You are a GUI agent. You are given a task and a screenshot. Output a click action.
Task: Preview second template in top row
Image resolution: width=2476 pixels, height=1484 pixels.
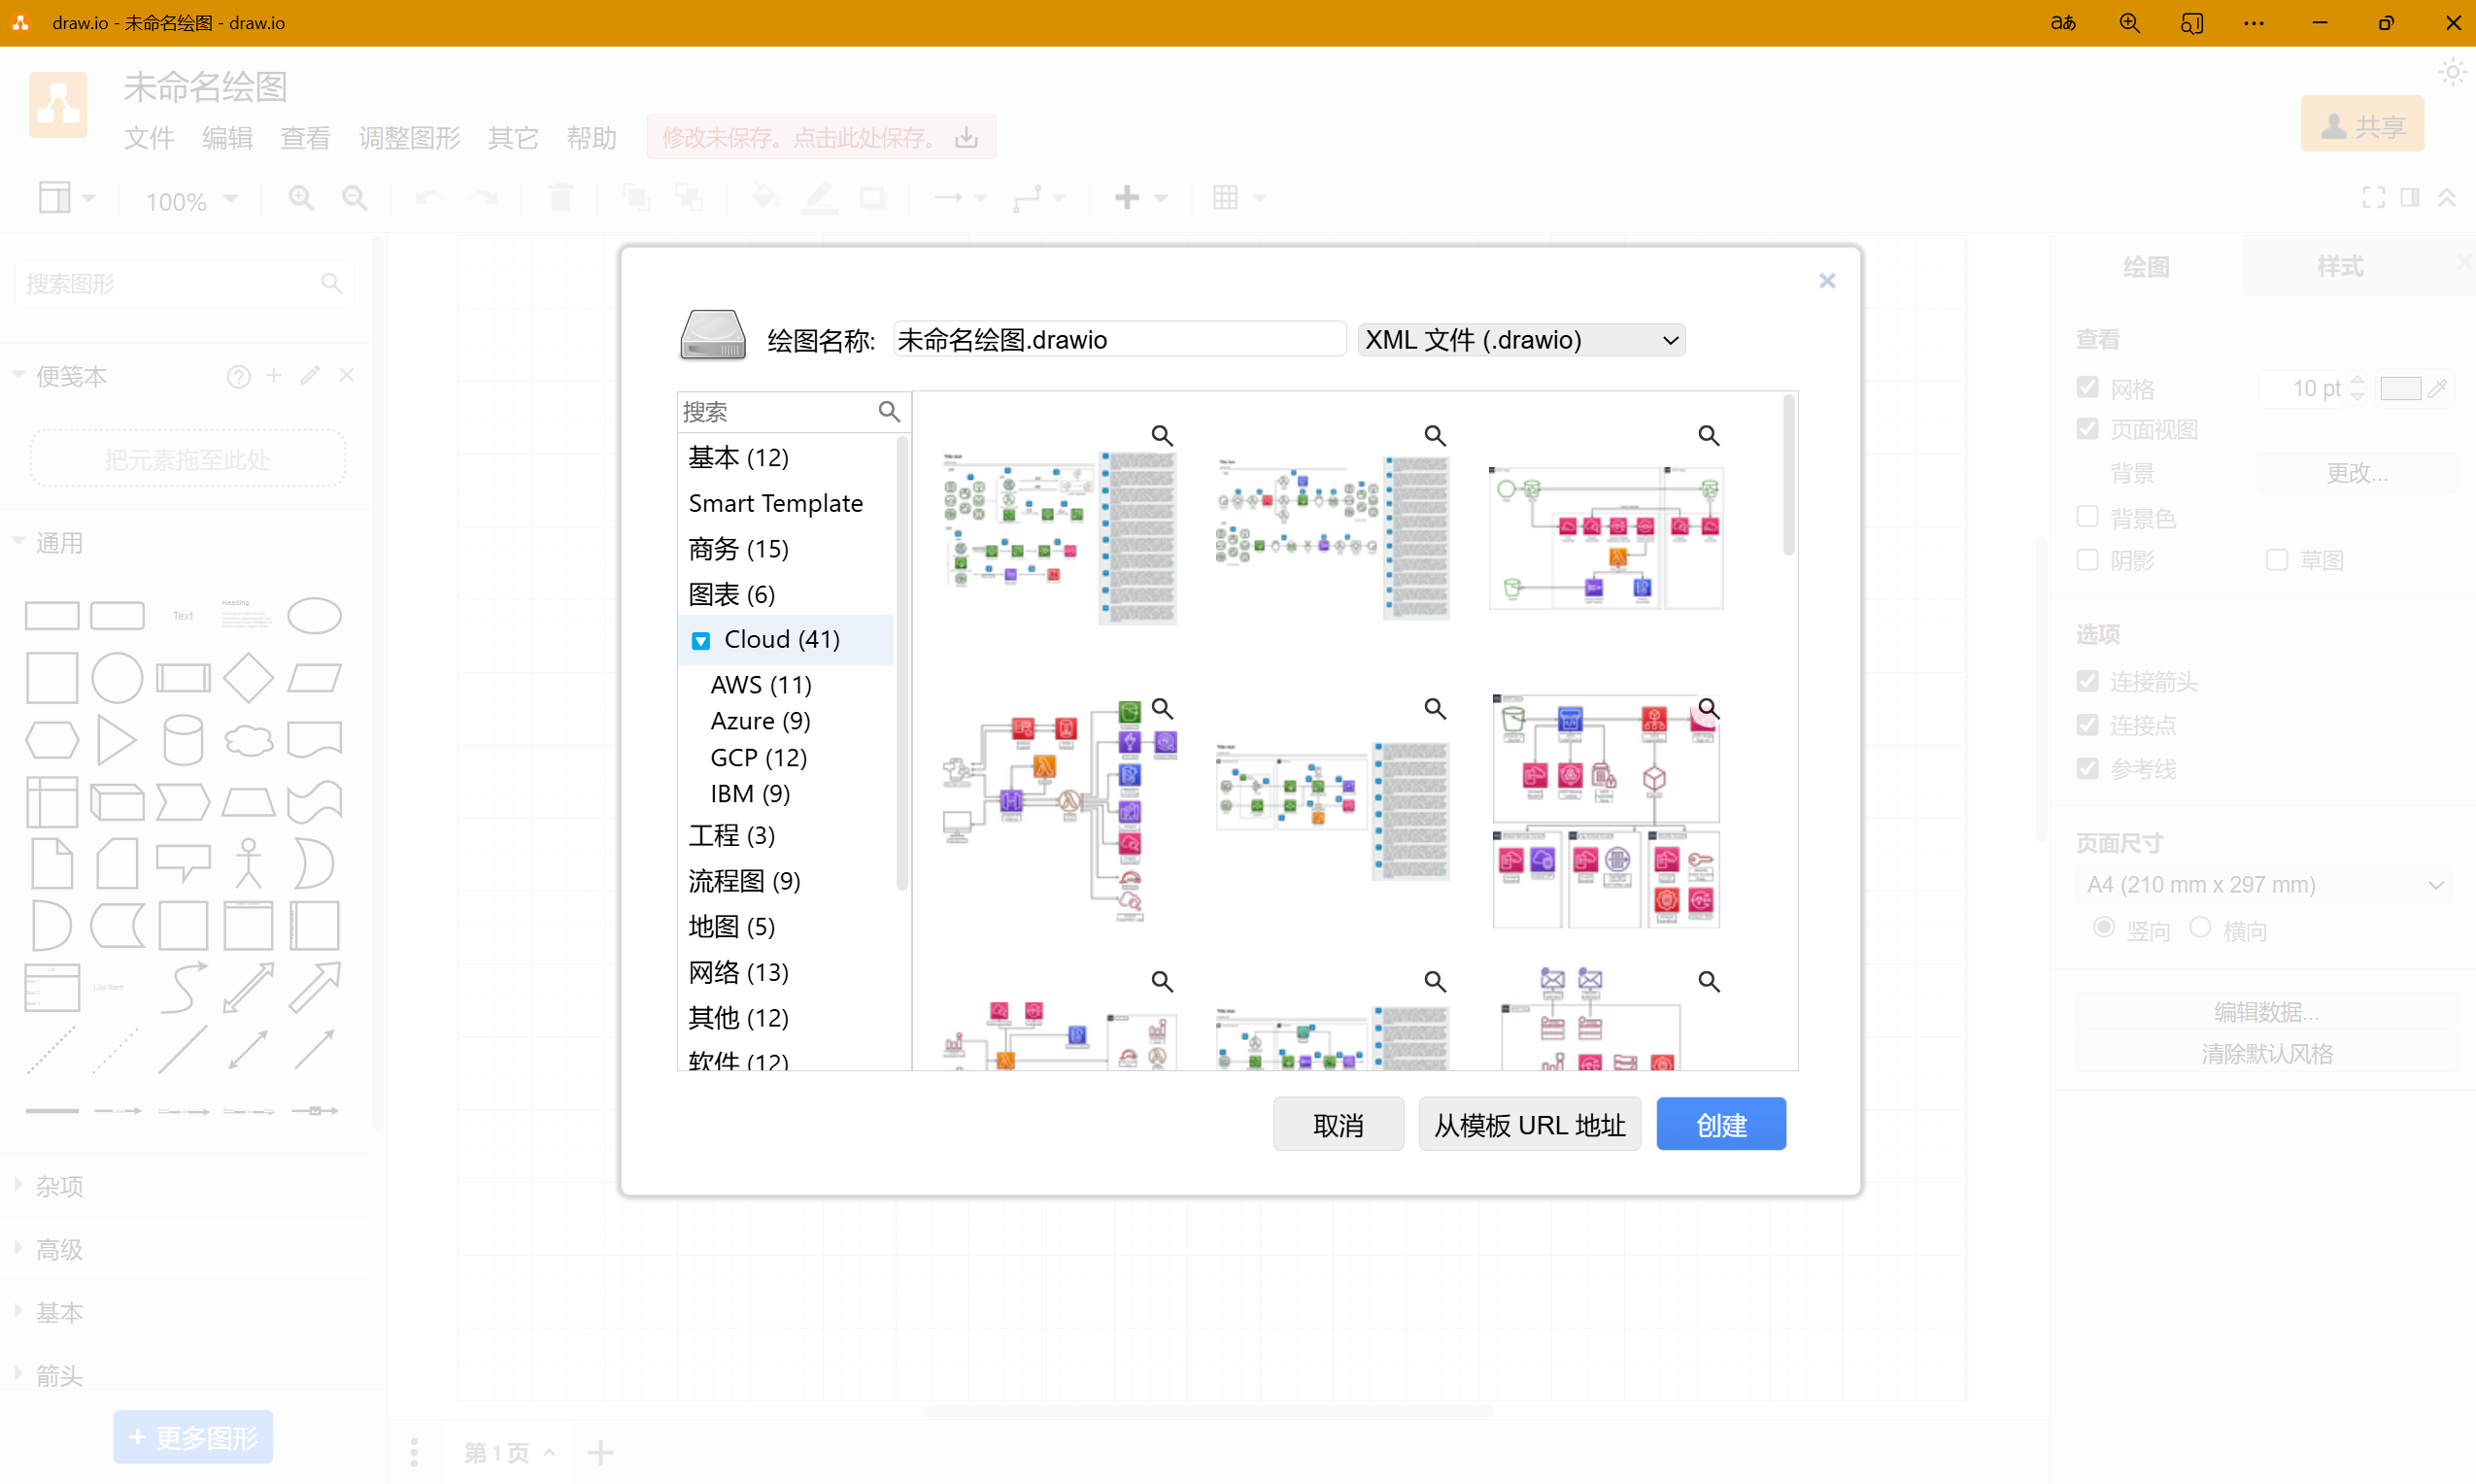coord(1434,435)
